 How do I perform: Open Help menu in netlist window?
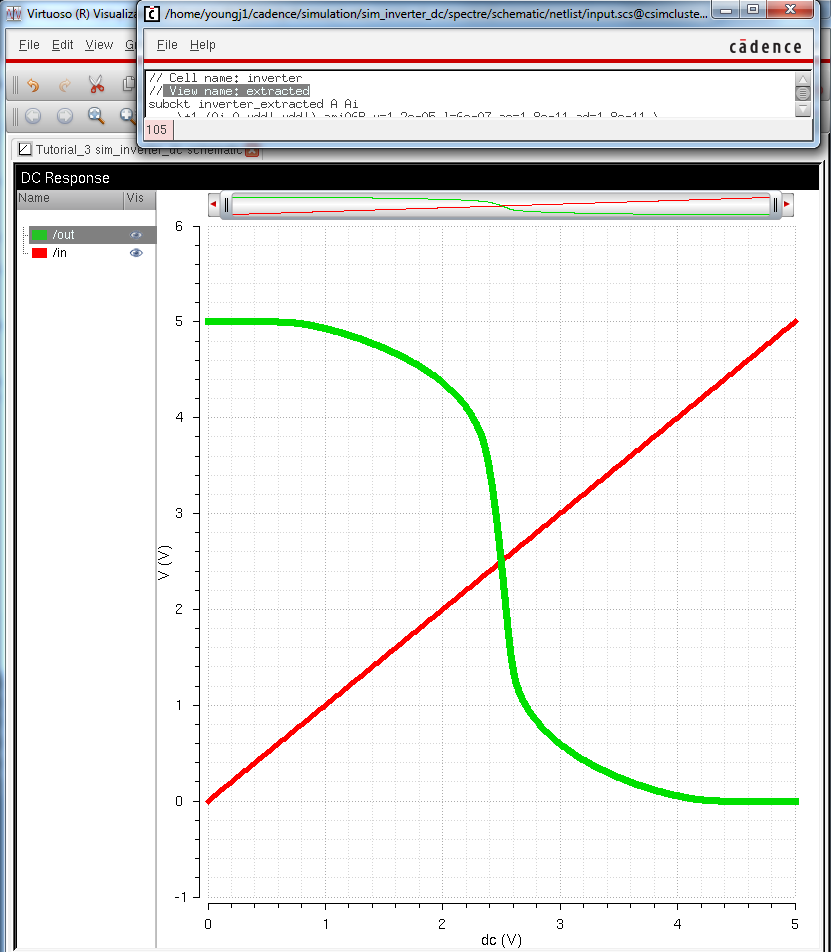coord(203,45)
